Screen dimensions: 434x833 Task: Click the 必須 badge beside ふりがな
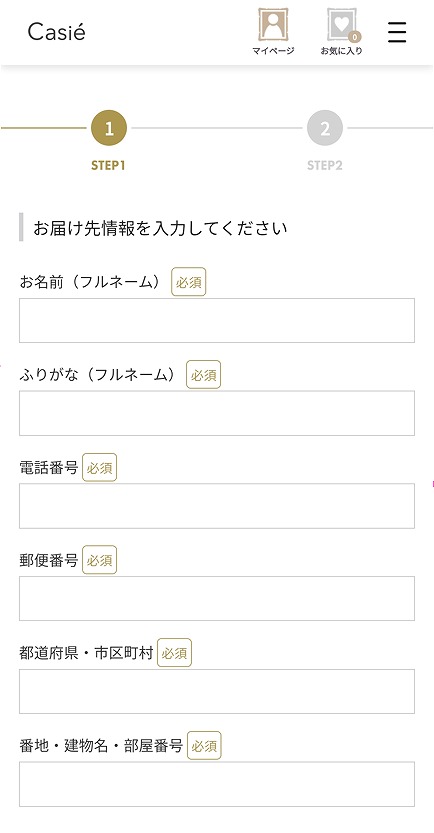pos(203,375)
